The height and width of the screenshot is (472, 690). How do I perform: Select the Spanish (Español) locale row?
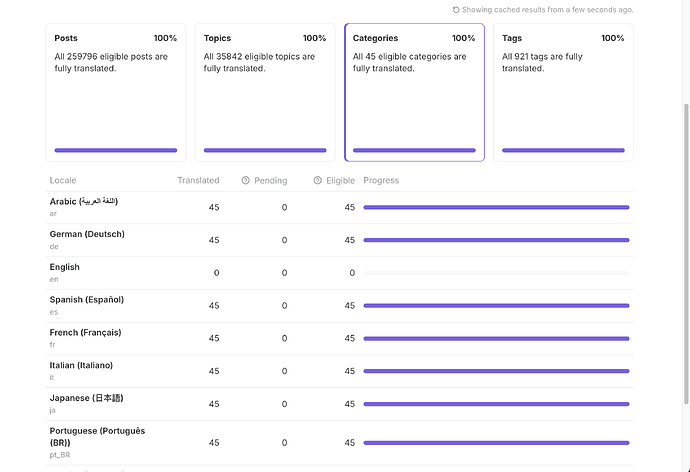click(339, 306)
